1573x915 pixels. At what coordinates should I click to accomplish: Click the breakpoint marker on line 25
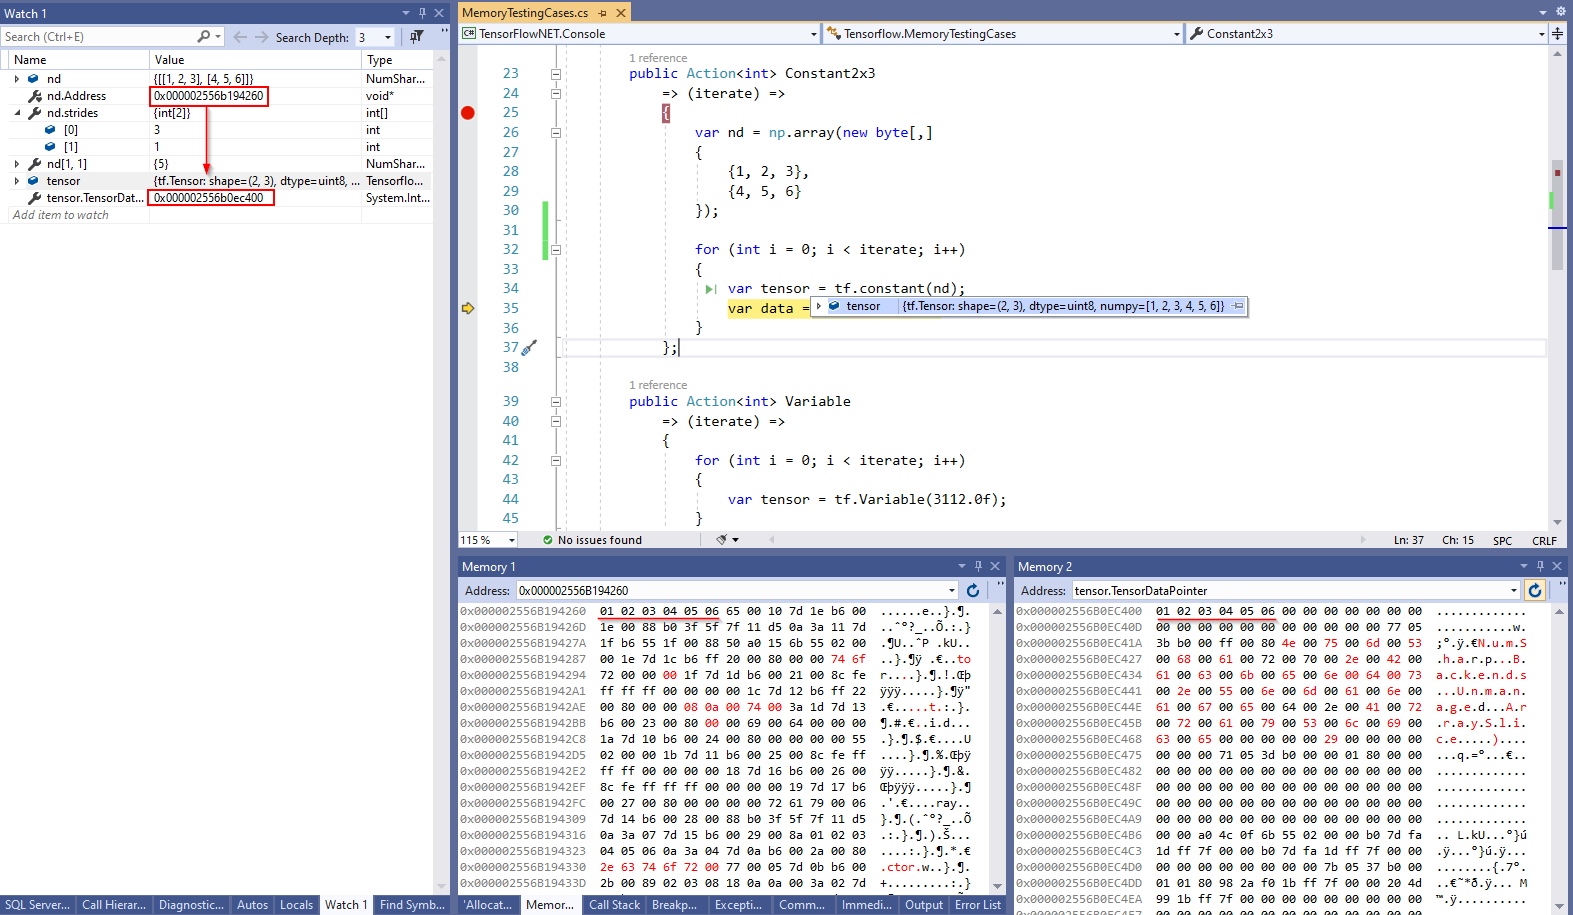(467, 113)
